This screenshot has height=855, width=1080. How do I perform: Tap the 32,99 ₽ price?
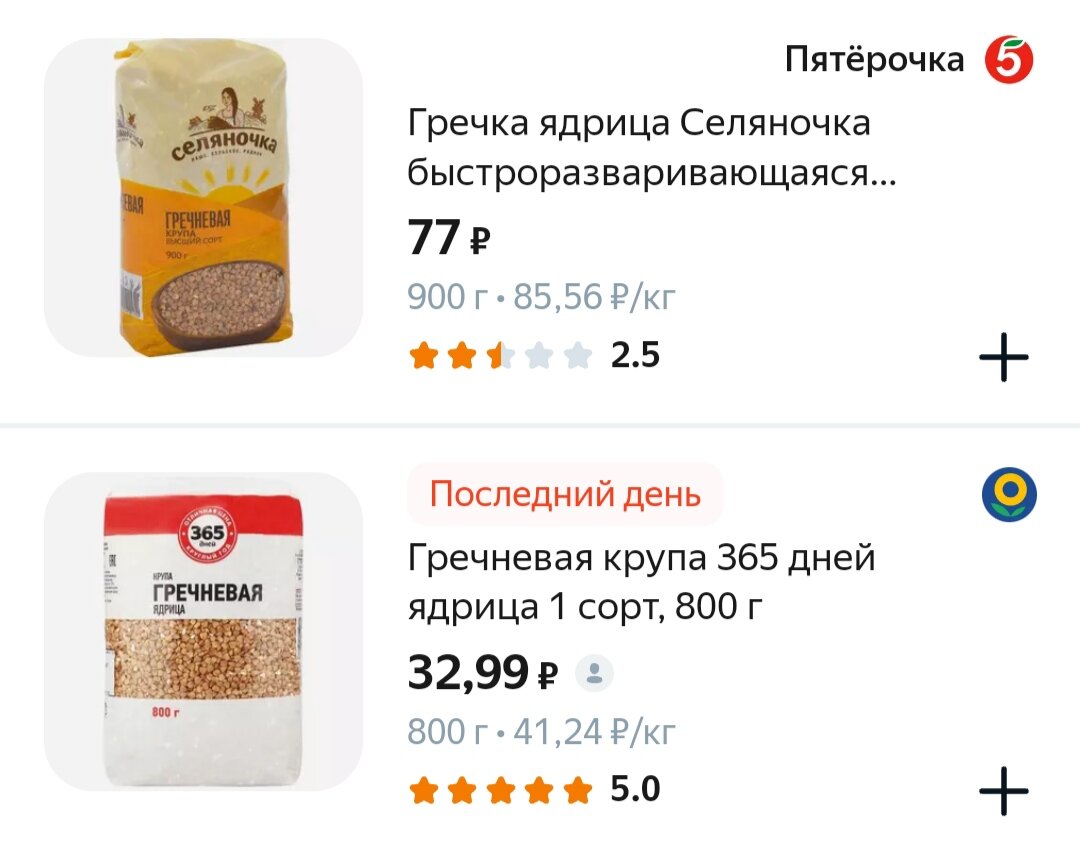482,672
